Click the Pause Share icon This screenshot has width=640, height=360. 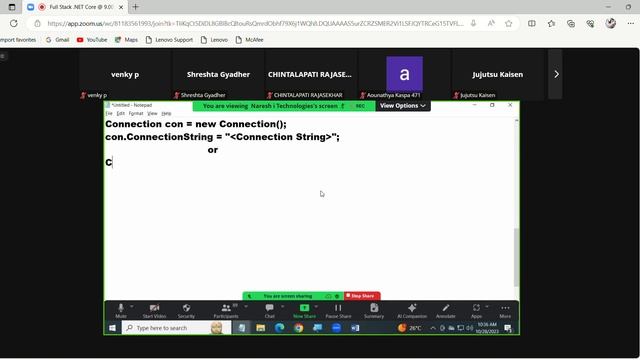click(x=338, y=308)
